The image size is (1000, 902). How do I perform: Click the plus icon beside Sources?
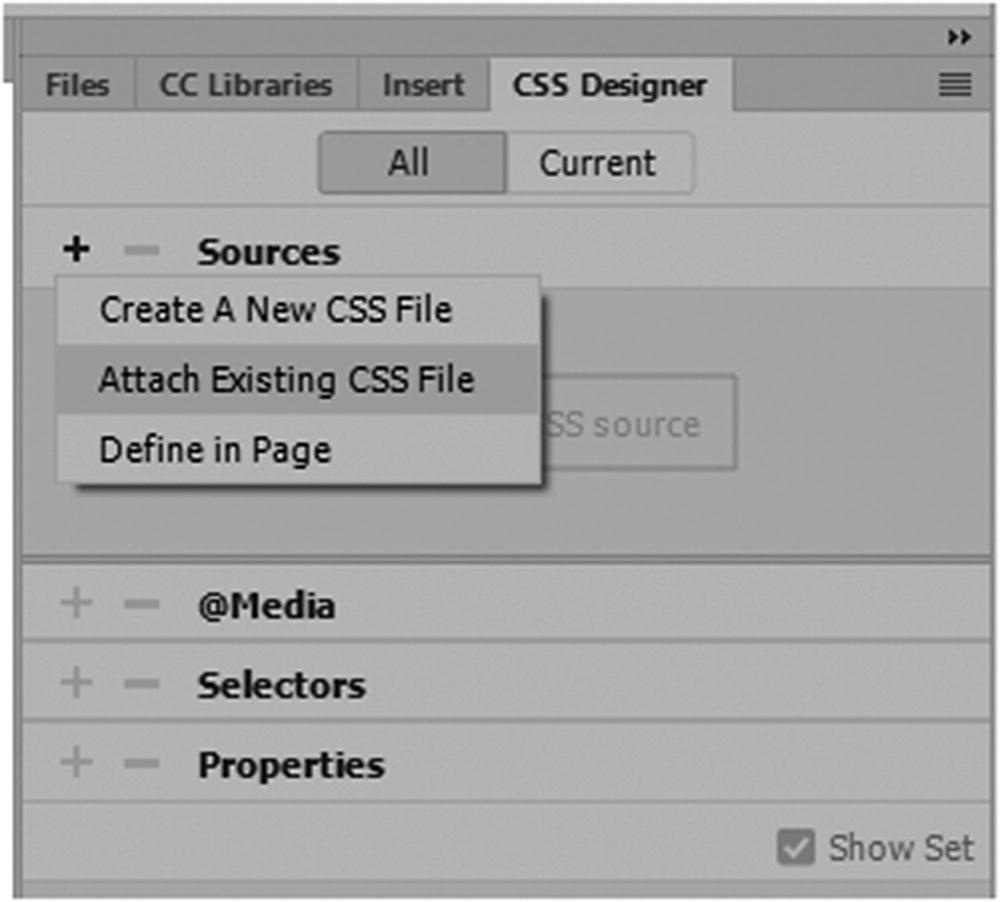(76, 251)
